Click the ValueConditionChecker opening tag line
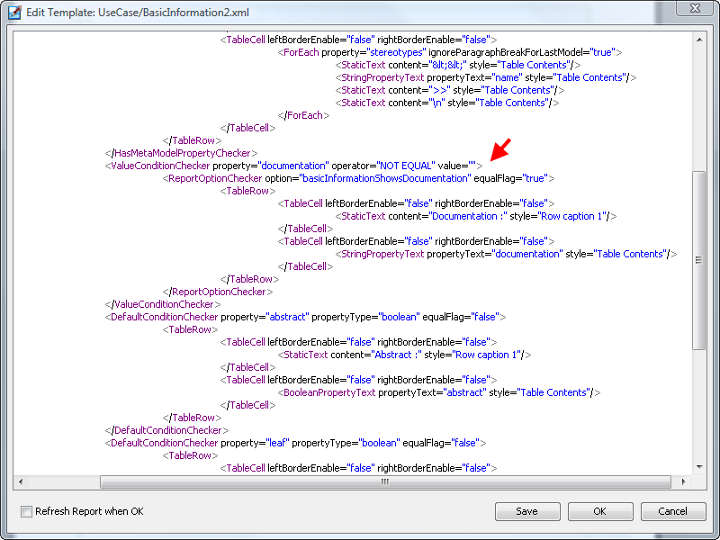The width and height of the screenshot is (720, 540). [x=294, y=166]
